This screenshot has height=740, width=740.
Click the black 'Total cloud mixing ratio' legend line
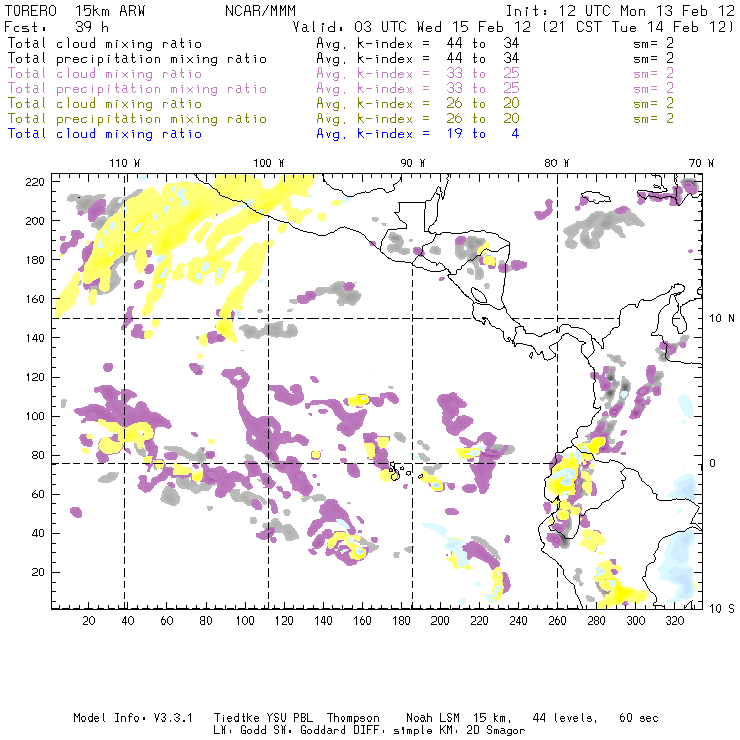(x=105, y=43)
